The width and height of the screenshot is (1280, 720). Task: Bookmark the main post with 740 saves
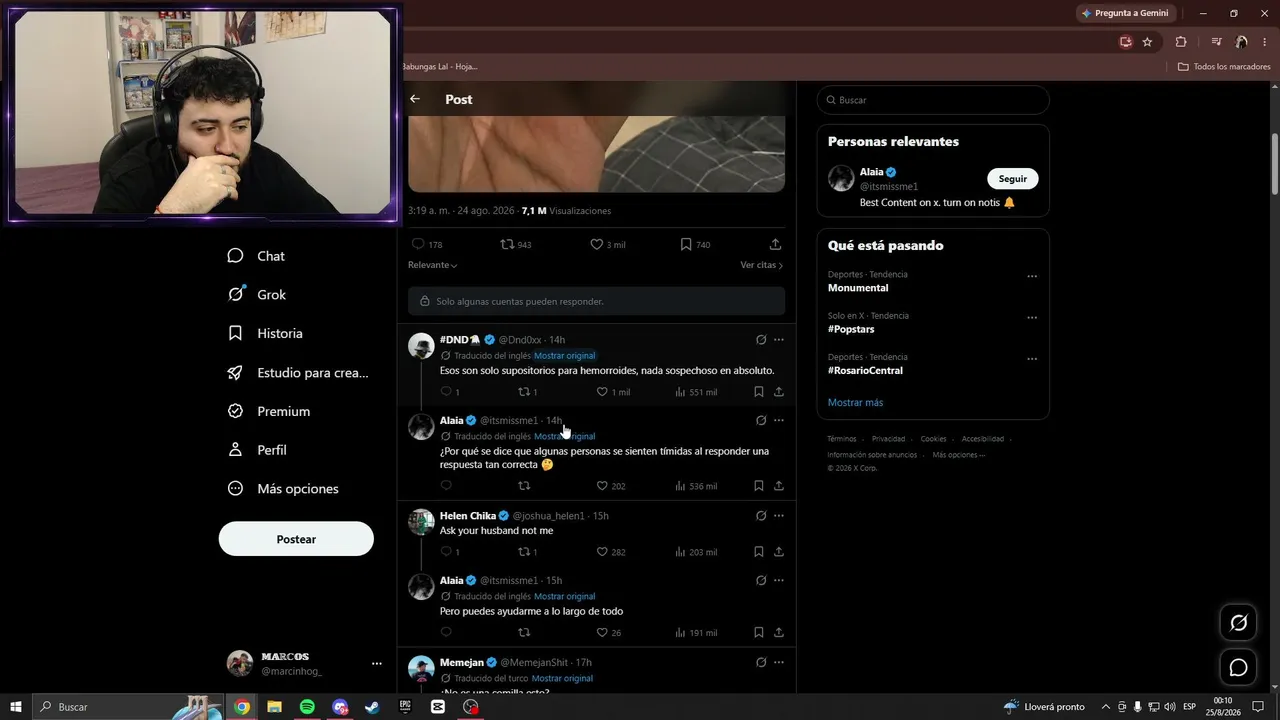tap(695, 244)
